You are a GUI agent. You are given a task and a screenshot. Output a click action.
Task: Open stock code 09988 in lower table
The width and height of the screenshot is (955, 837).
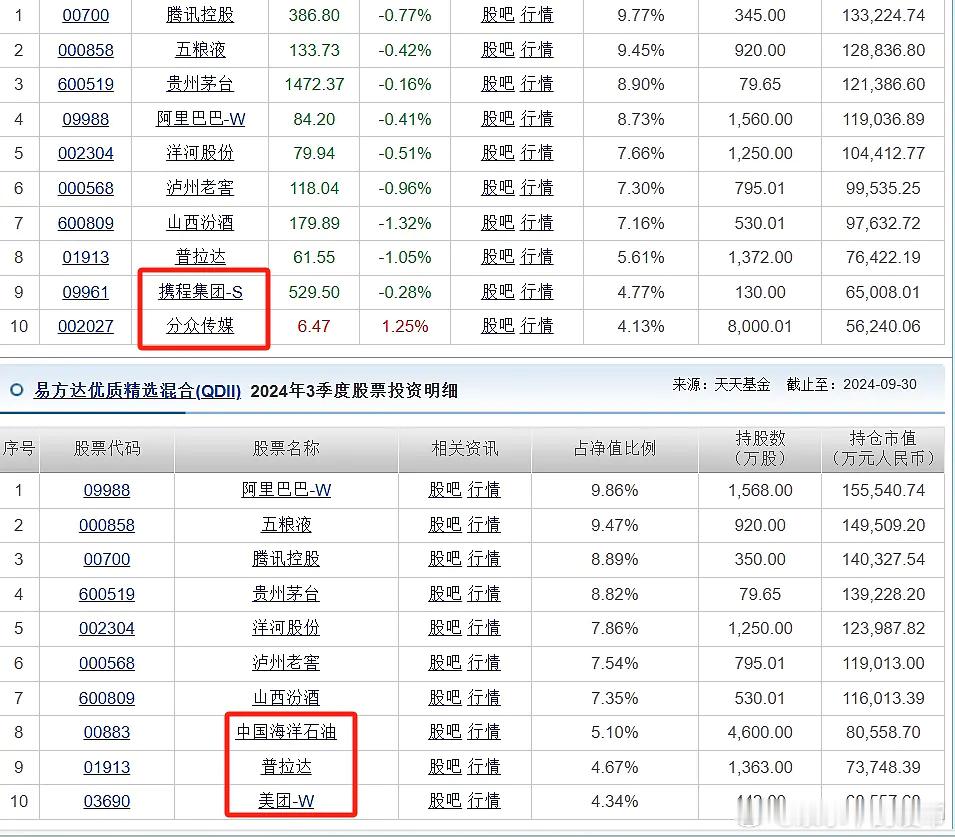point(107,490)
